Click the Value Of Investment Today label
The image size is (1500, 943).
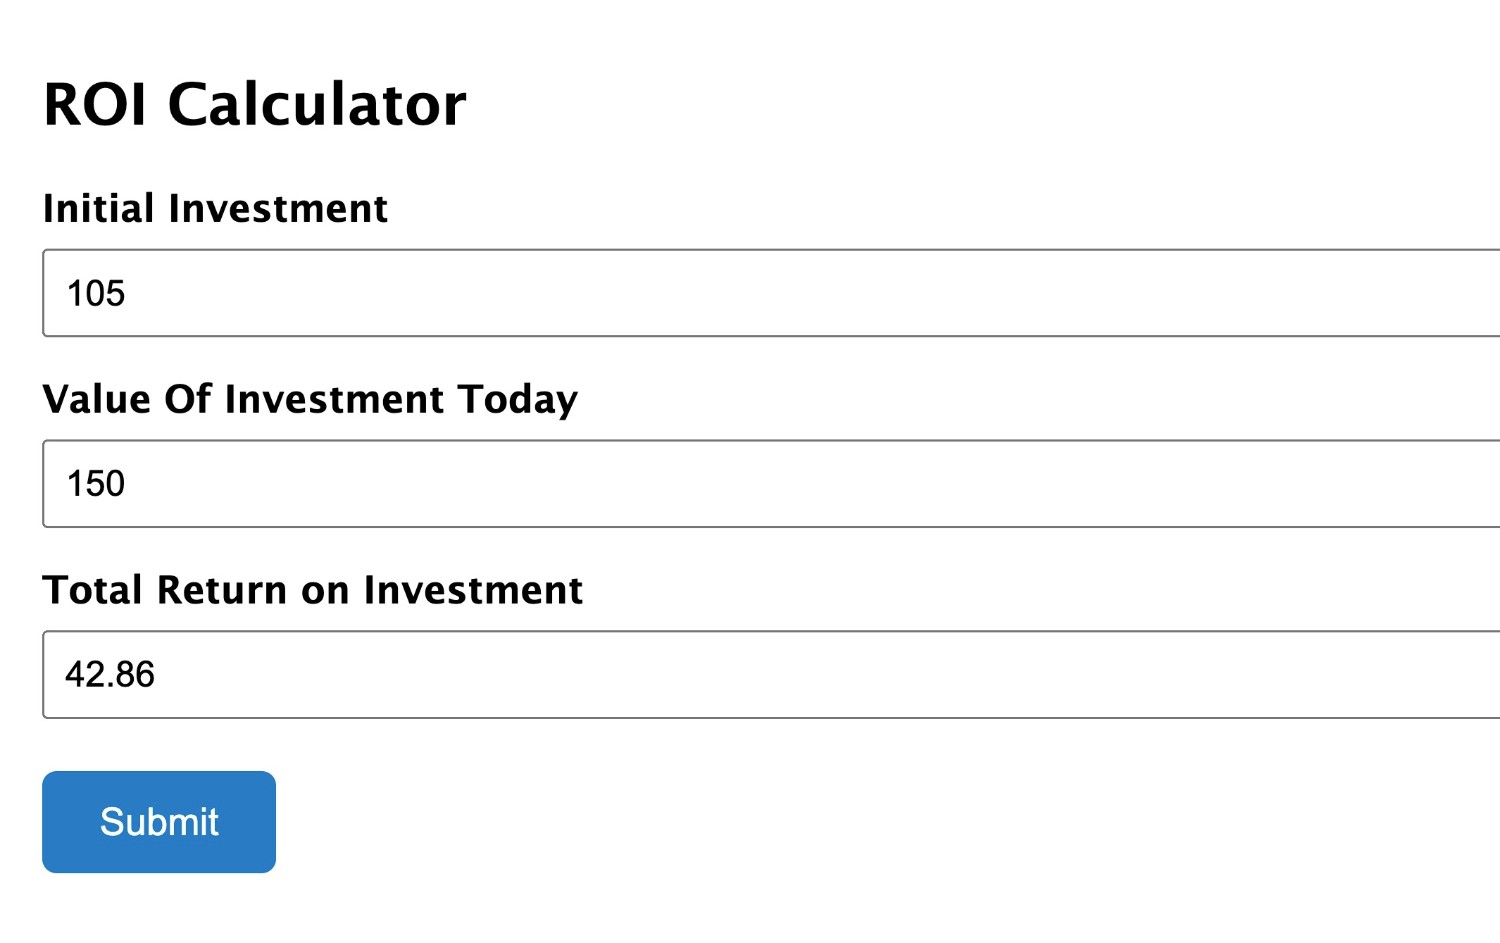310,399
